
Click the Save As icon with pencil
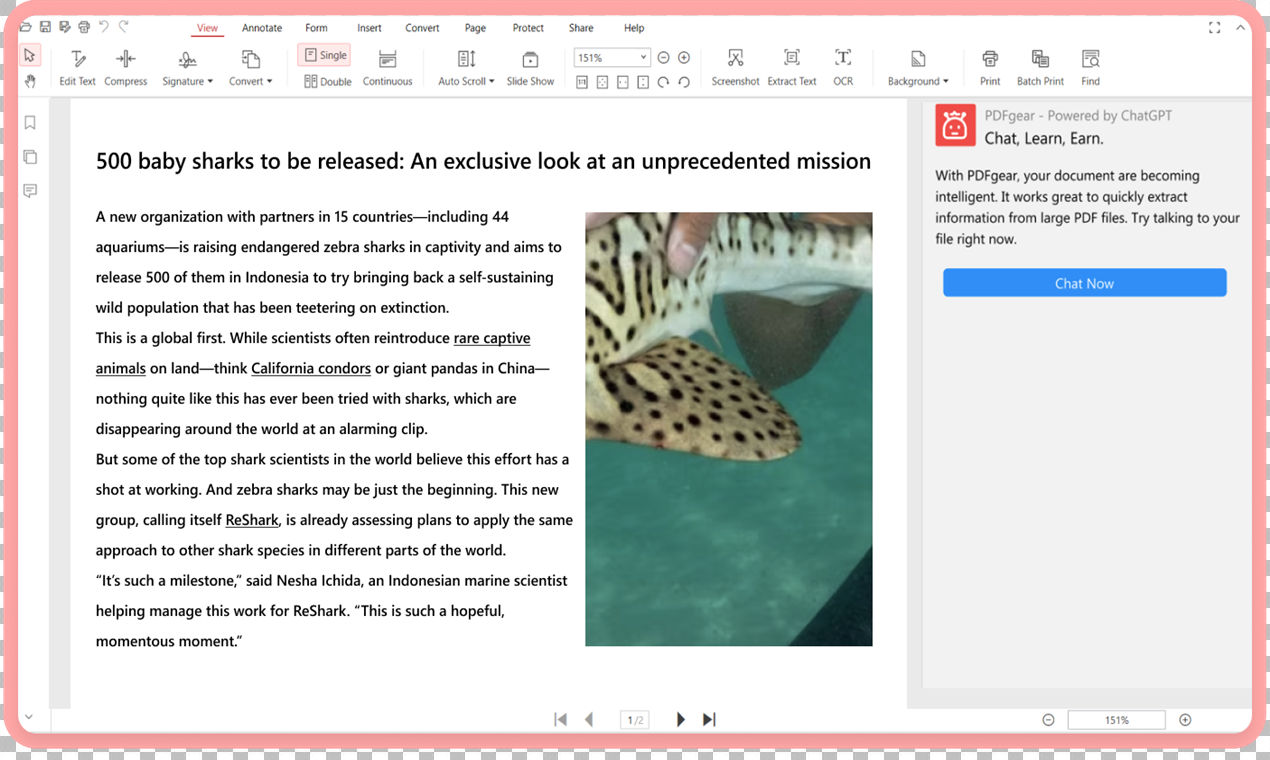(65, 27)
